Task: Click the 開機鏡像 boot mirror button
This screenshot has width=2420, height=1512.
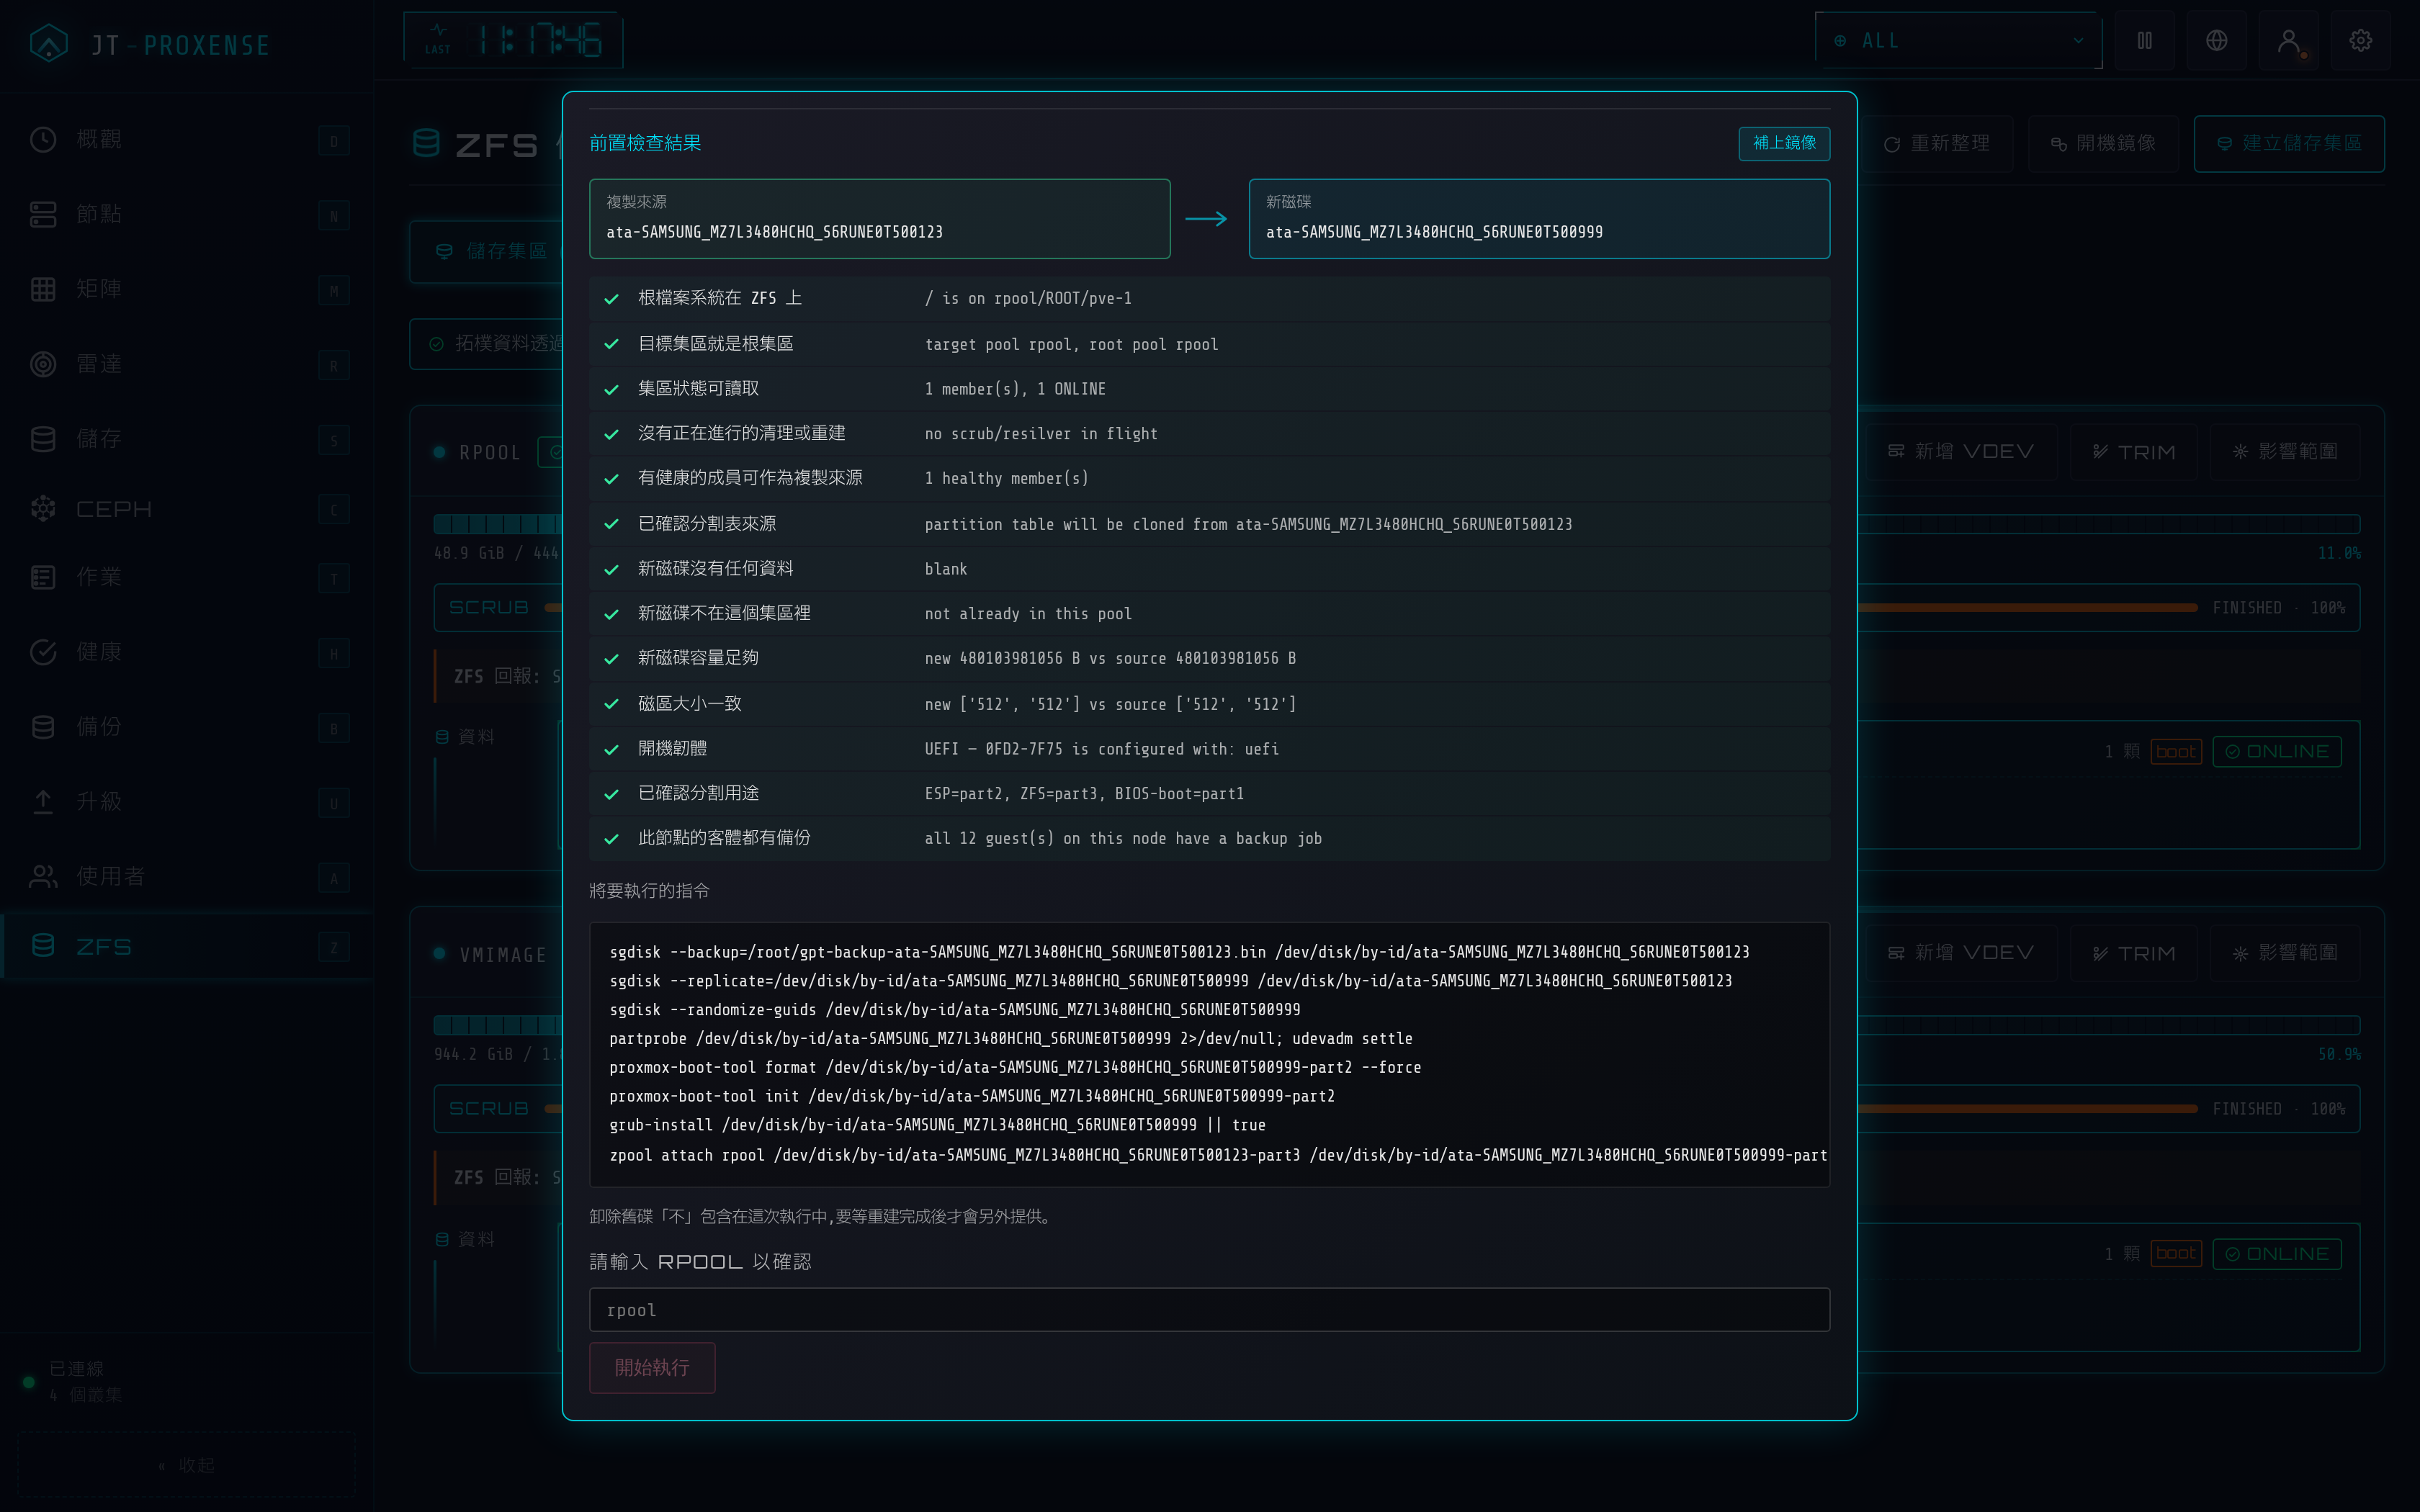Action: coord(2103,144)
